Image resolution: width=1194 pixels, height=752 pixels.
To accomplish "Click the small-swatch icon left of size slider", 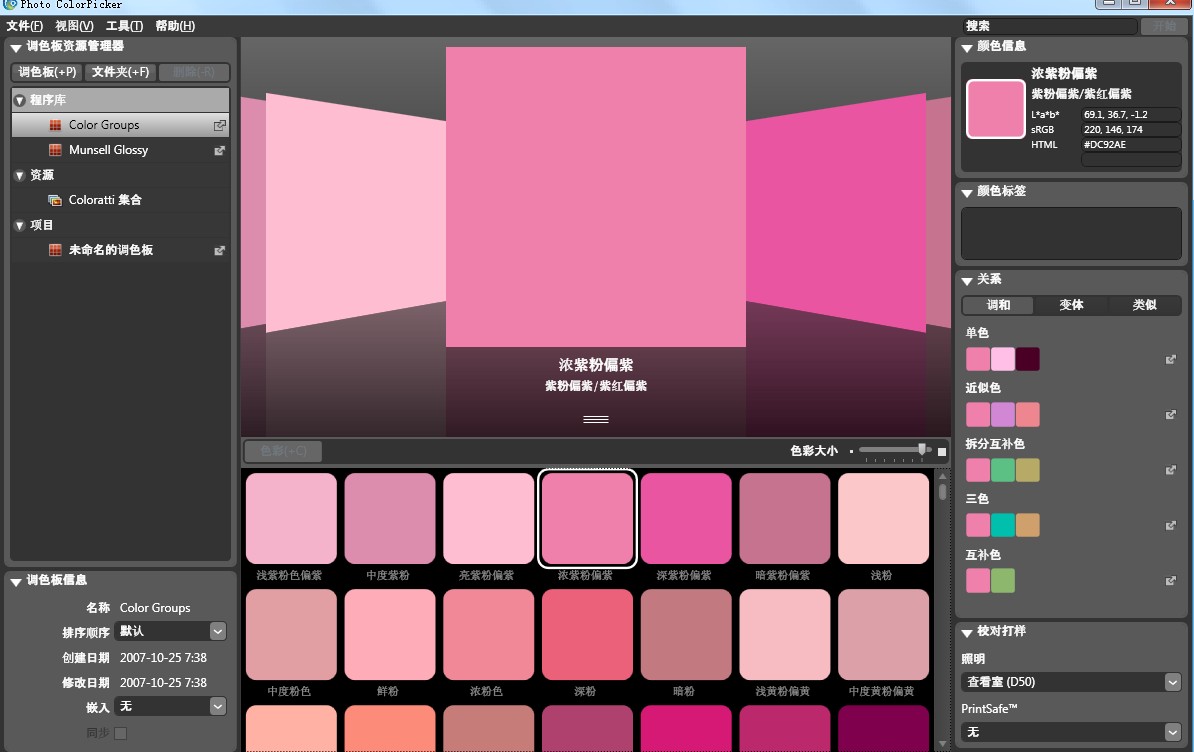I will coord(851,451).
